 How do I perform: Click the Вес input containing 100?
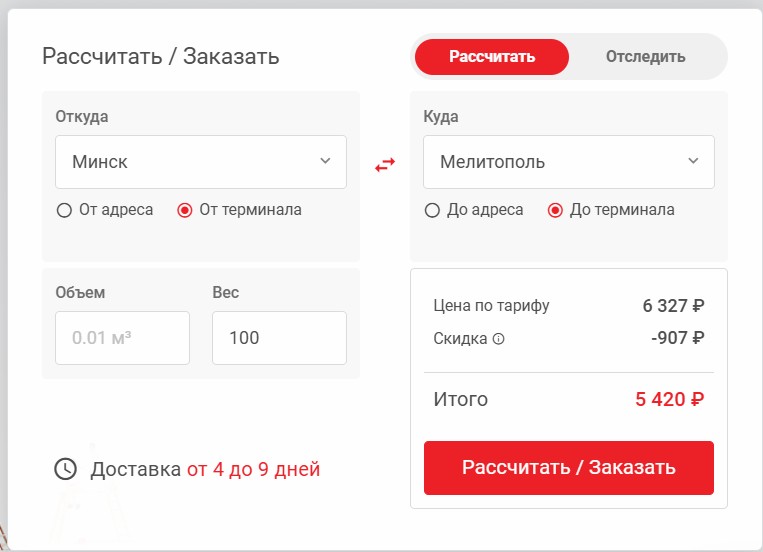coord(279,338)
